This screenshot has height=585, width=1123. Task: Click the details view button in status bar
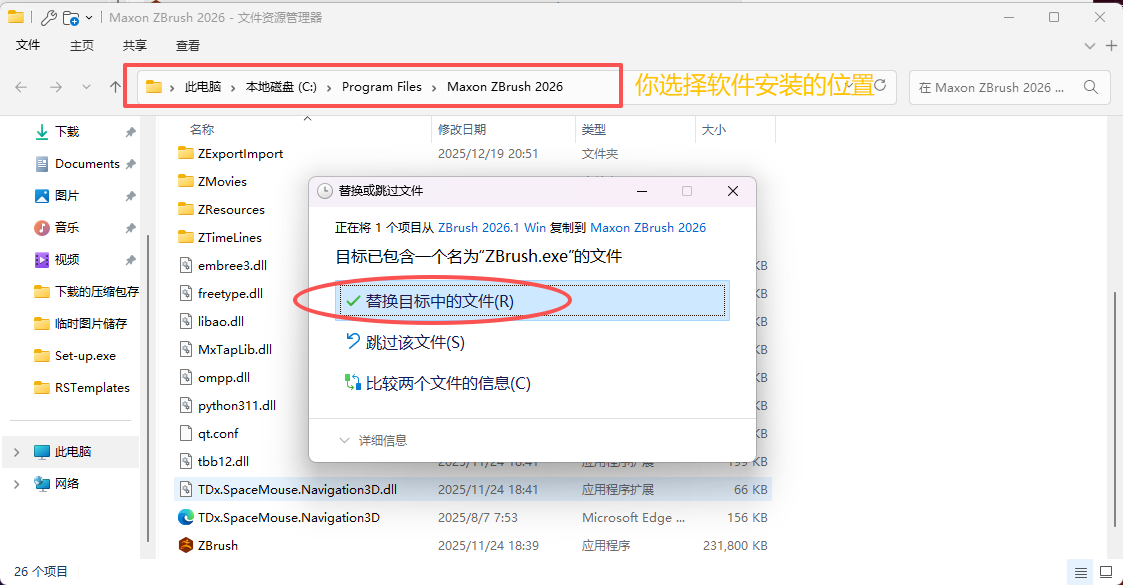[1081, 572]
